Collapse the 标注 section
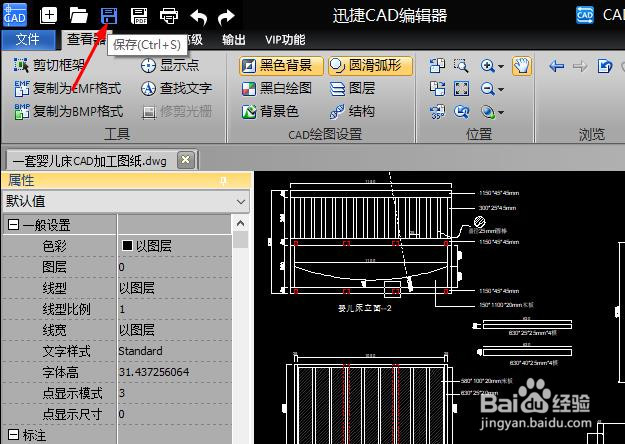Screen dimensions: 625x444 (x=13, y=434)
